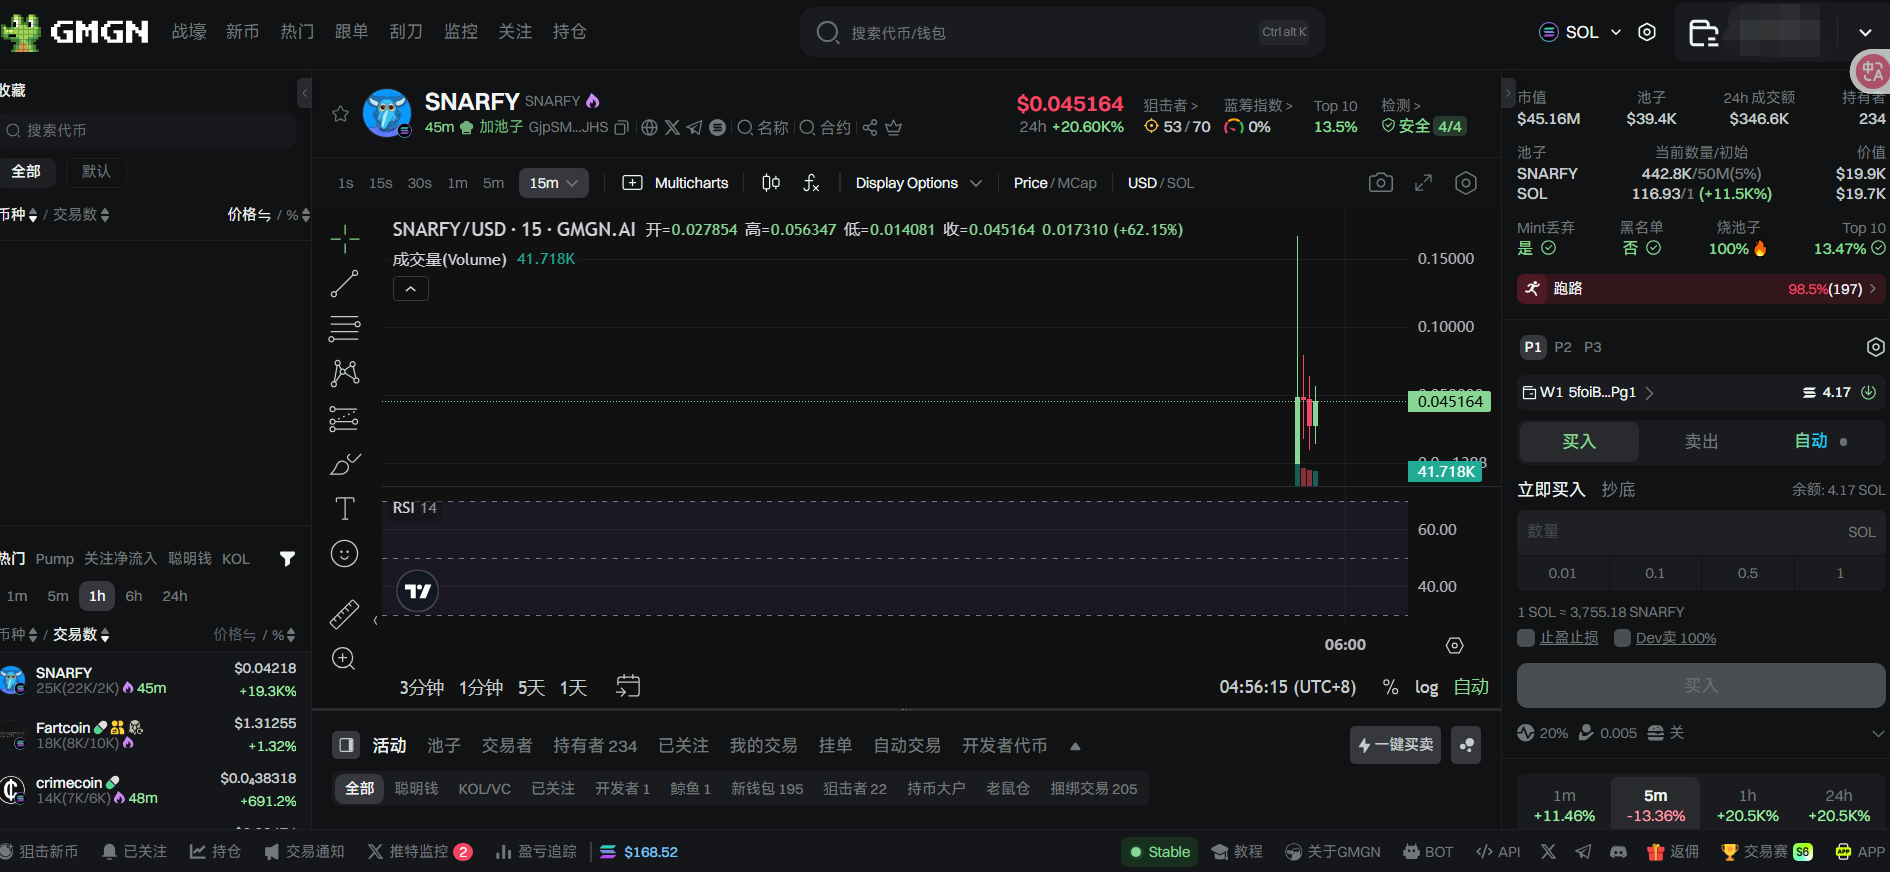1890x872 pixels.
Task: Open the SOL chain selector dropdown
Action: pos(1580,32)
